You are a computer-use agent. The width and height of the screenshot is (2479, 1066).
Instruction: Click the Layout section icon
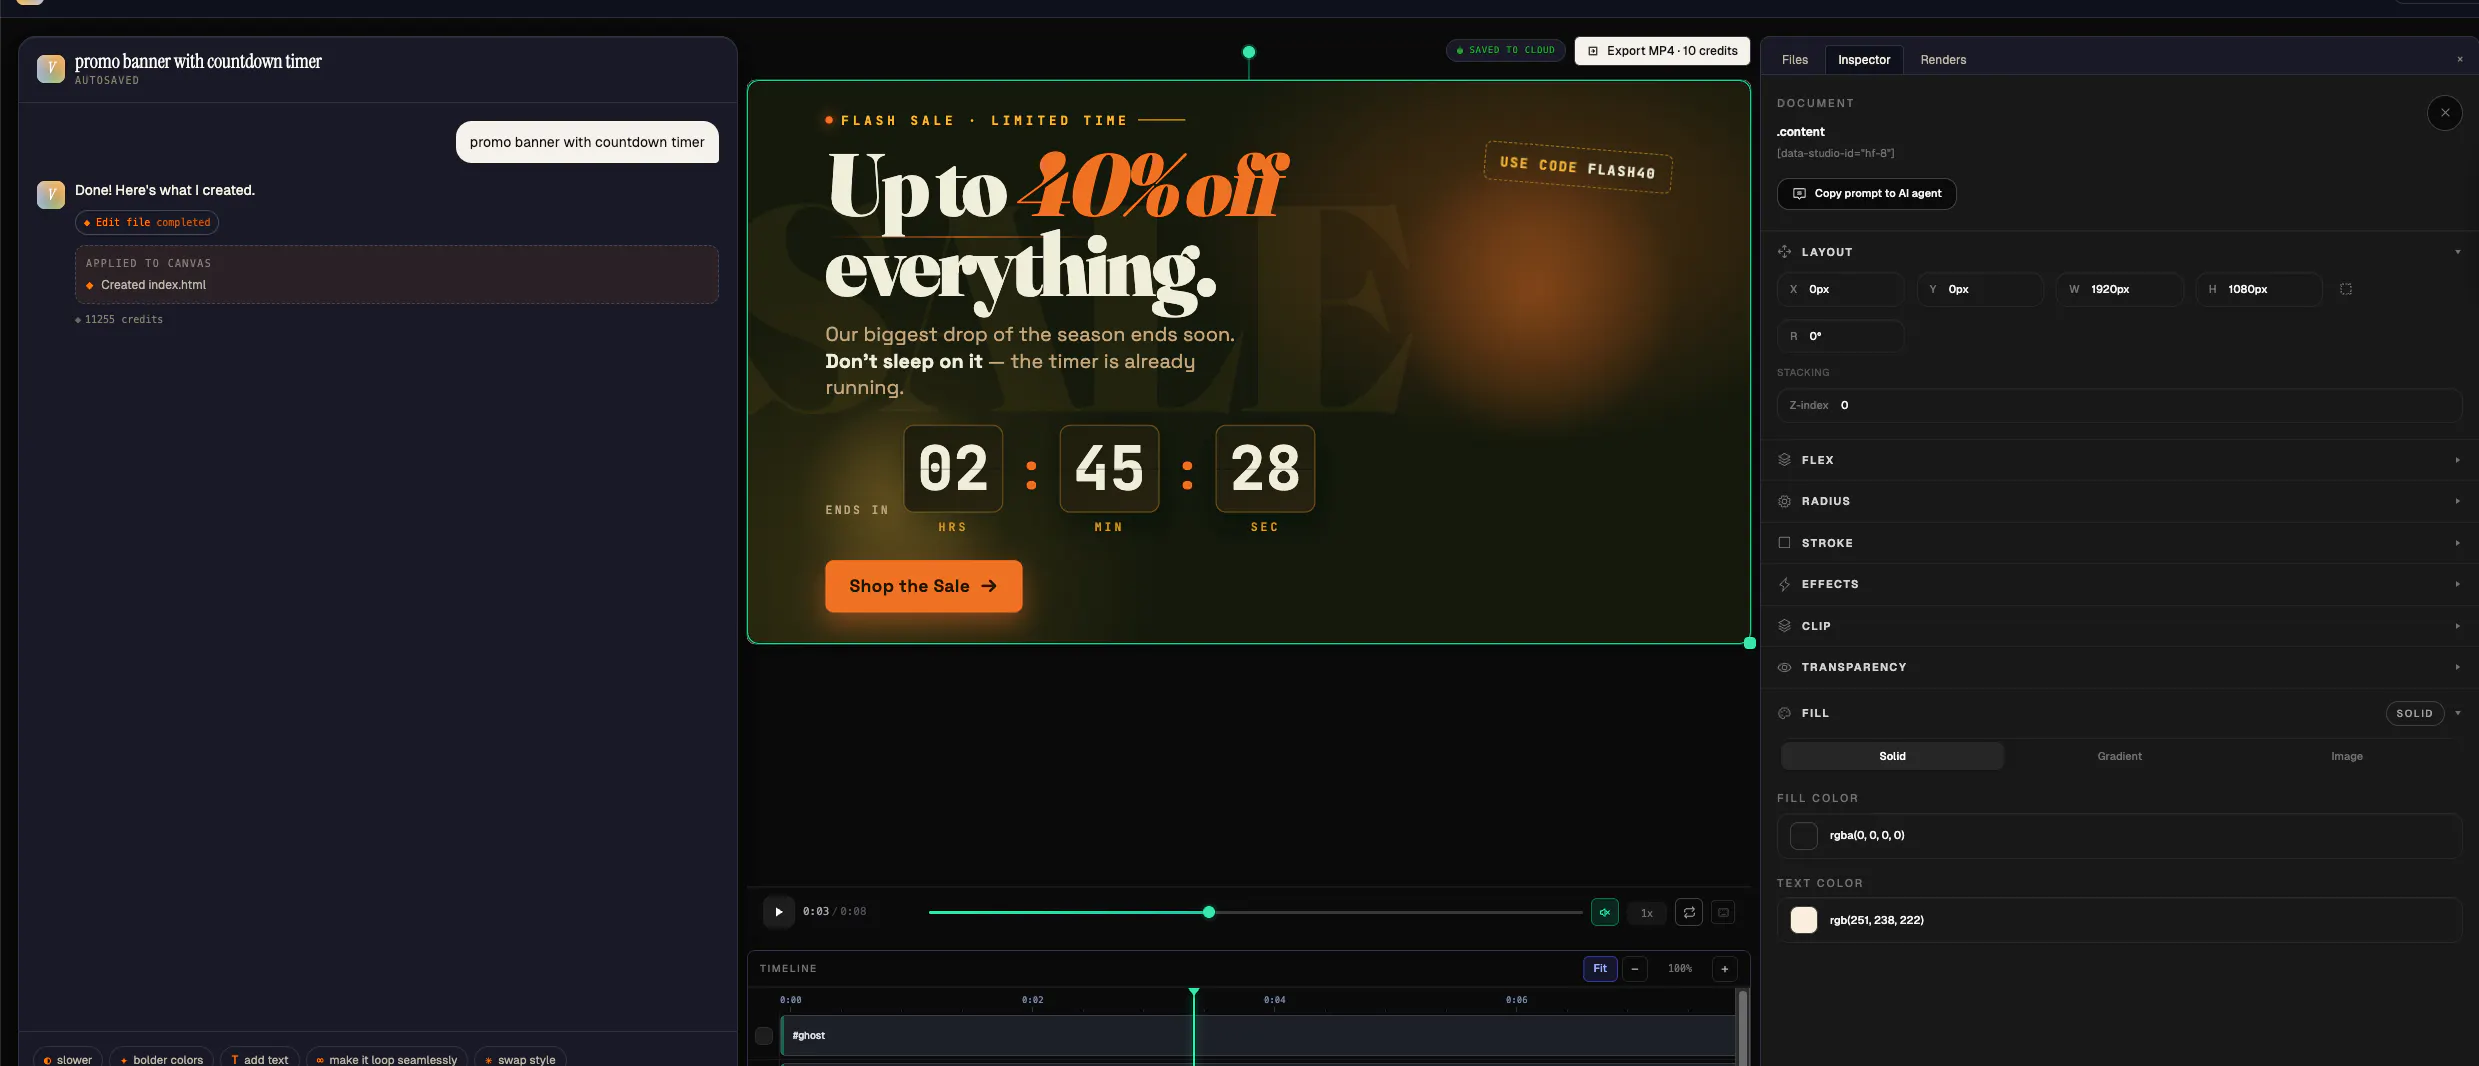1785,252
